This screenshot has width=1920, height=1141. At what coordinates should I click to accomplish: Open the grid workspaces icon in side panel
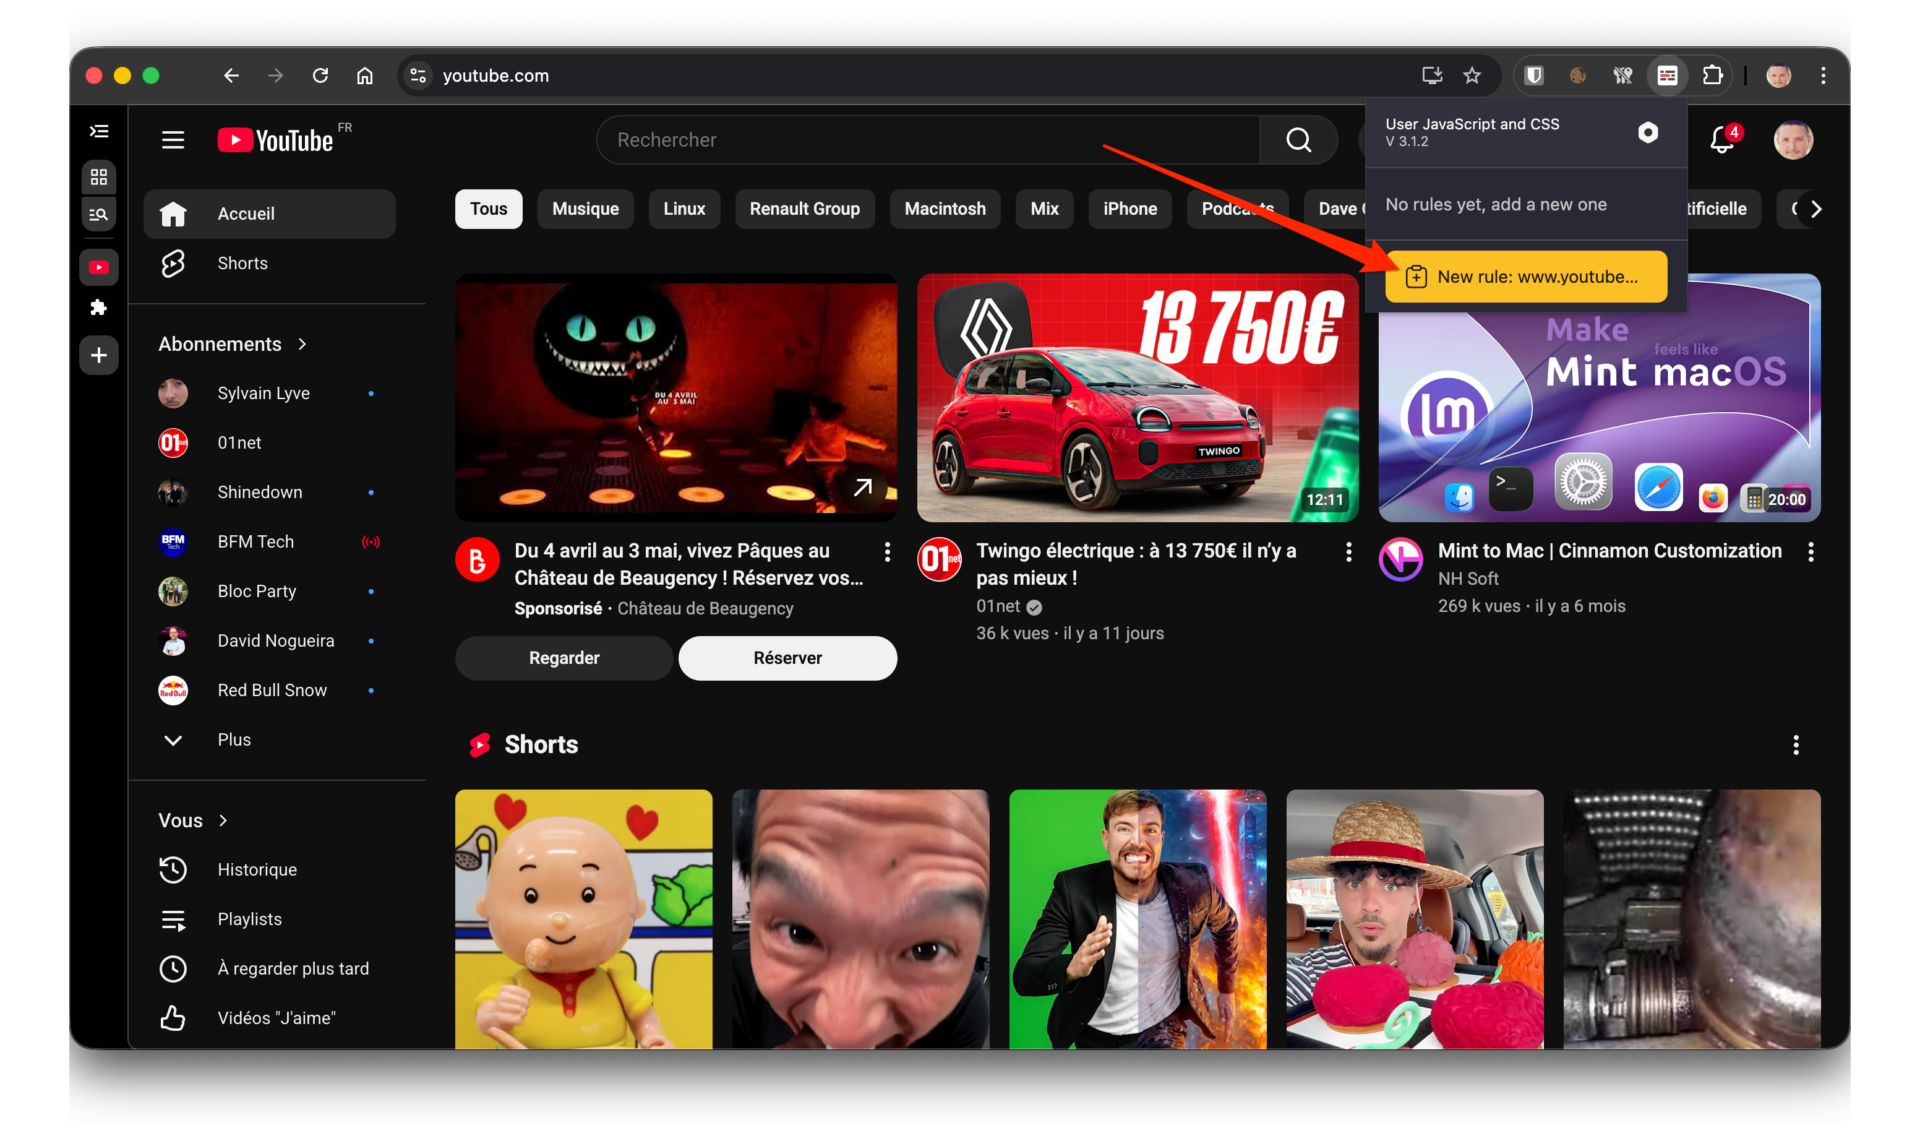[99, 177]
